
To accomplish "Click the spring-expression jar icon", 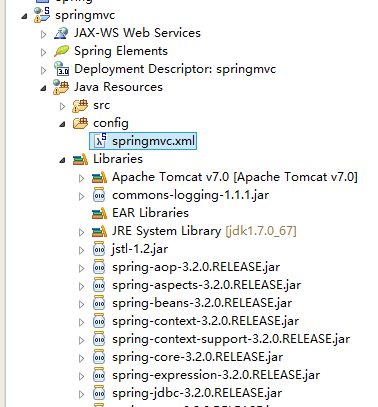I will pos(99,375).
